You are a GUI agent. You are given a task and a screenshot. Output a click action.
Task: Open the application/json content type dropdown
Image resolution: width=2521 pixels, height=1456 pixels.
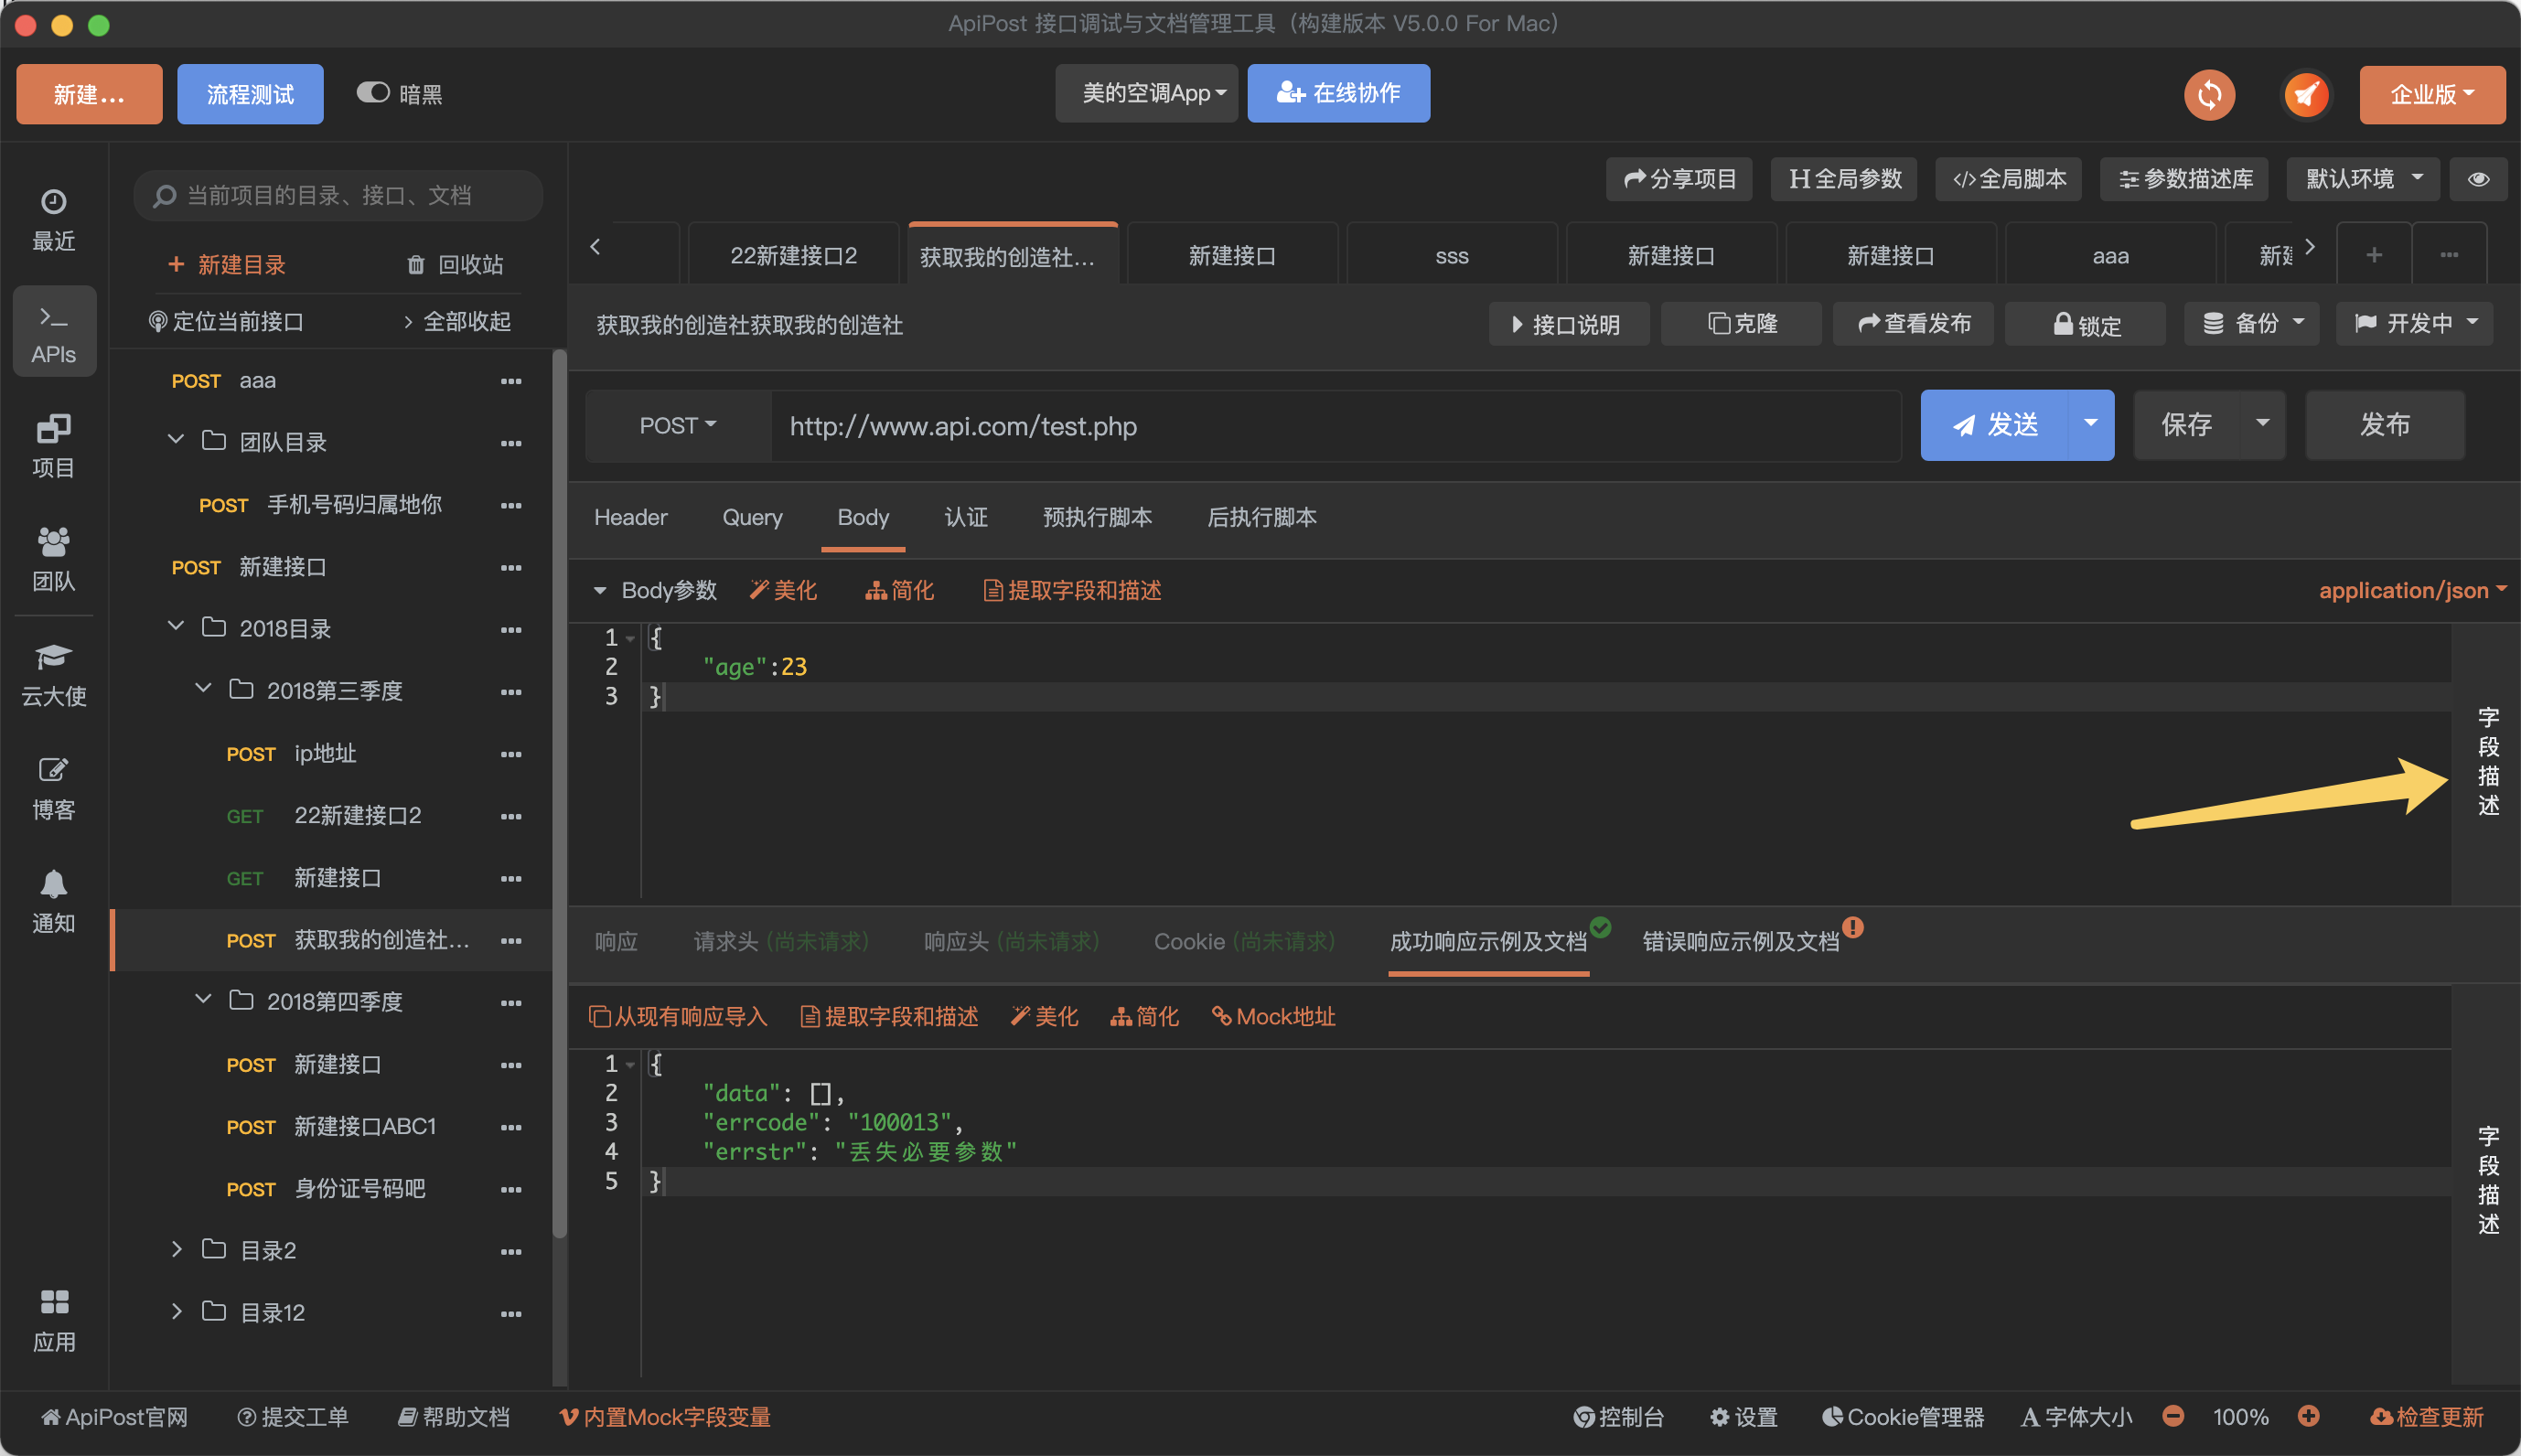click(x=2411, y=590)
